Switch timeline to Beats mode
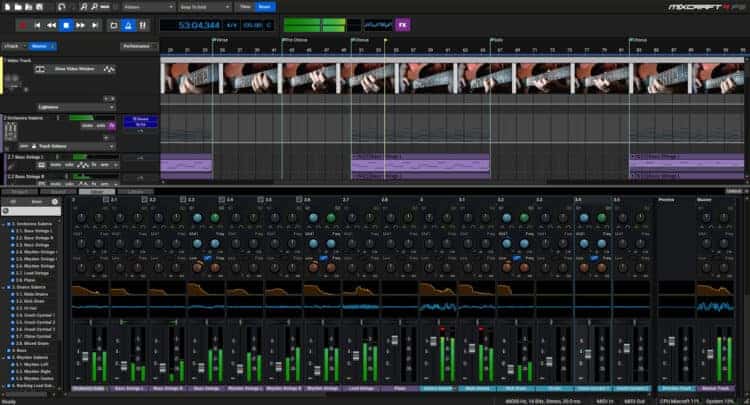750x405 pixels. pyautogui.click(x=265, y=7)
